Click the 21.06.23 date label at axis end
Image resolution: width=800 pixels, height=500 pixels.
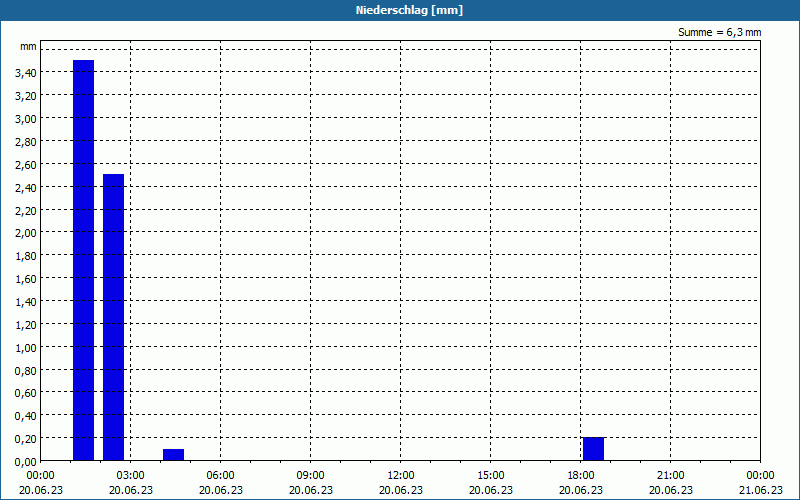click(760, 490)
